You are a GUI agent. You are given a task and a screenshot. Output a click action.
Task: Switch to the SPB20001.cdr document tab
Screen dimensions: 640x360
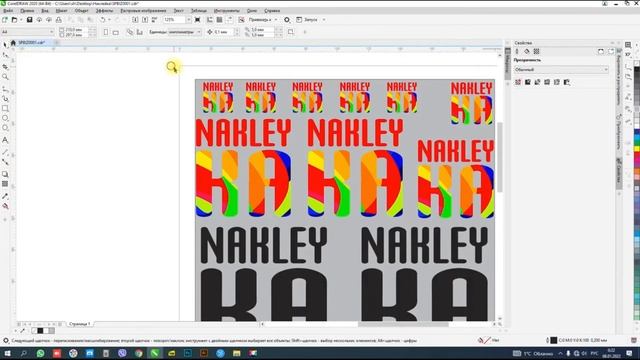pos(31,42)
